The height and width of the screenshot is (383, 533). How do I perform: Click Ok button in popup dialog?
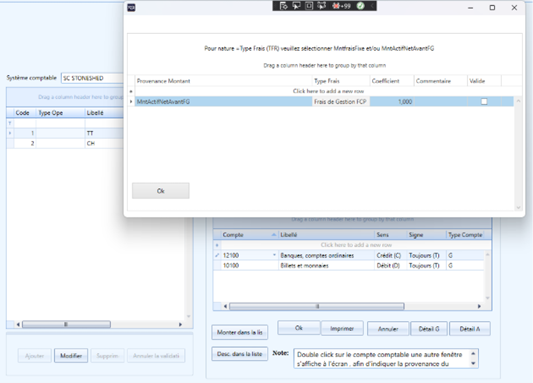click(x=160, y=191)
